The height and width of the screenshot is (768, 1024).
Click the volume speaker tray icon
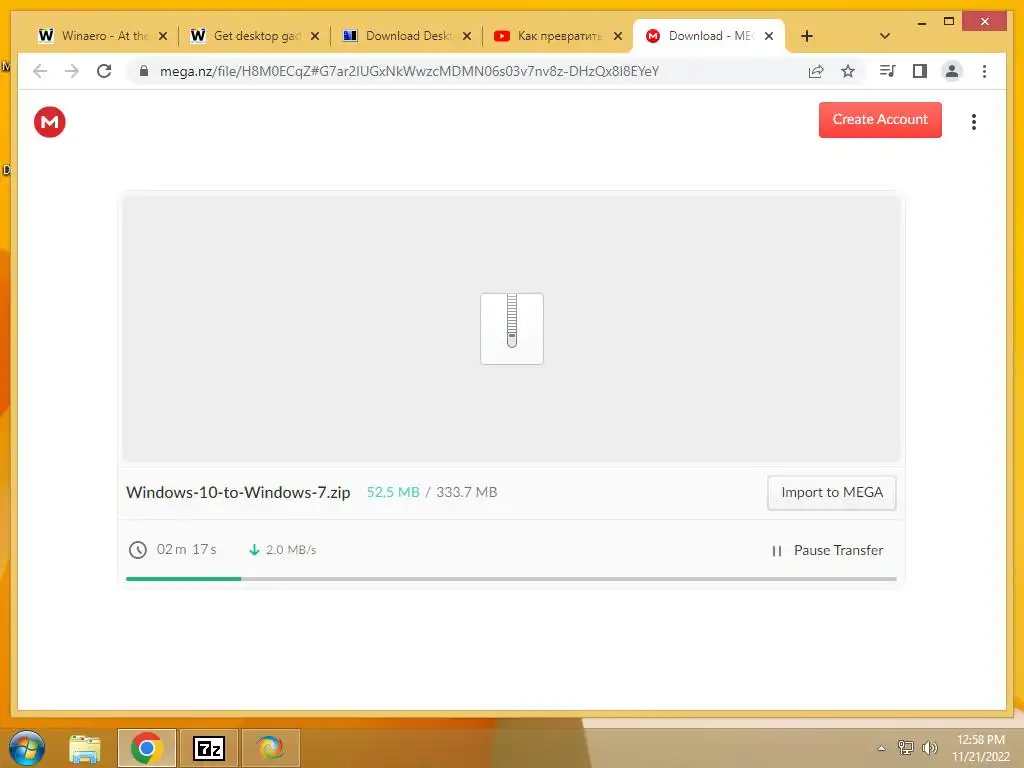(929, 748)
